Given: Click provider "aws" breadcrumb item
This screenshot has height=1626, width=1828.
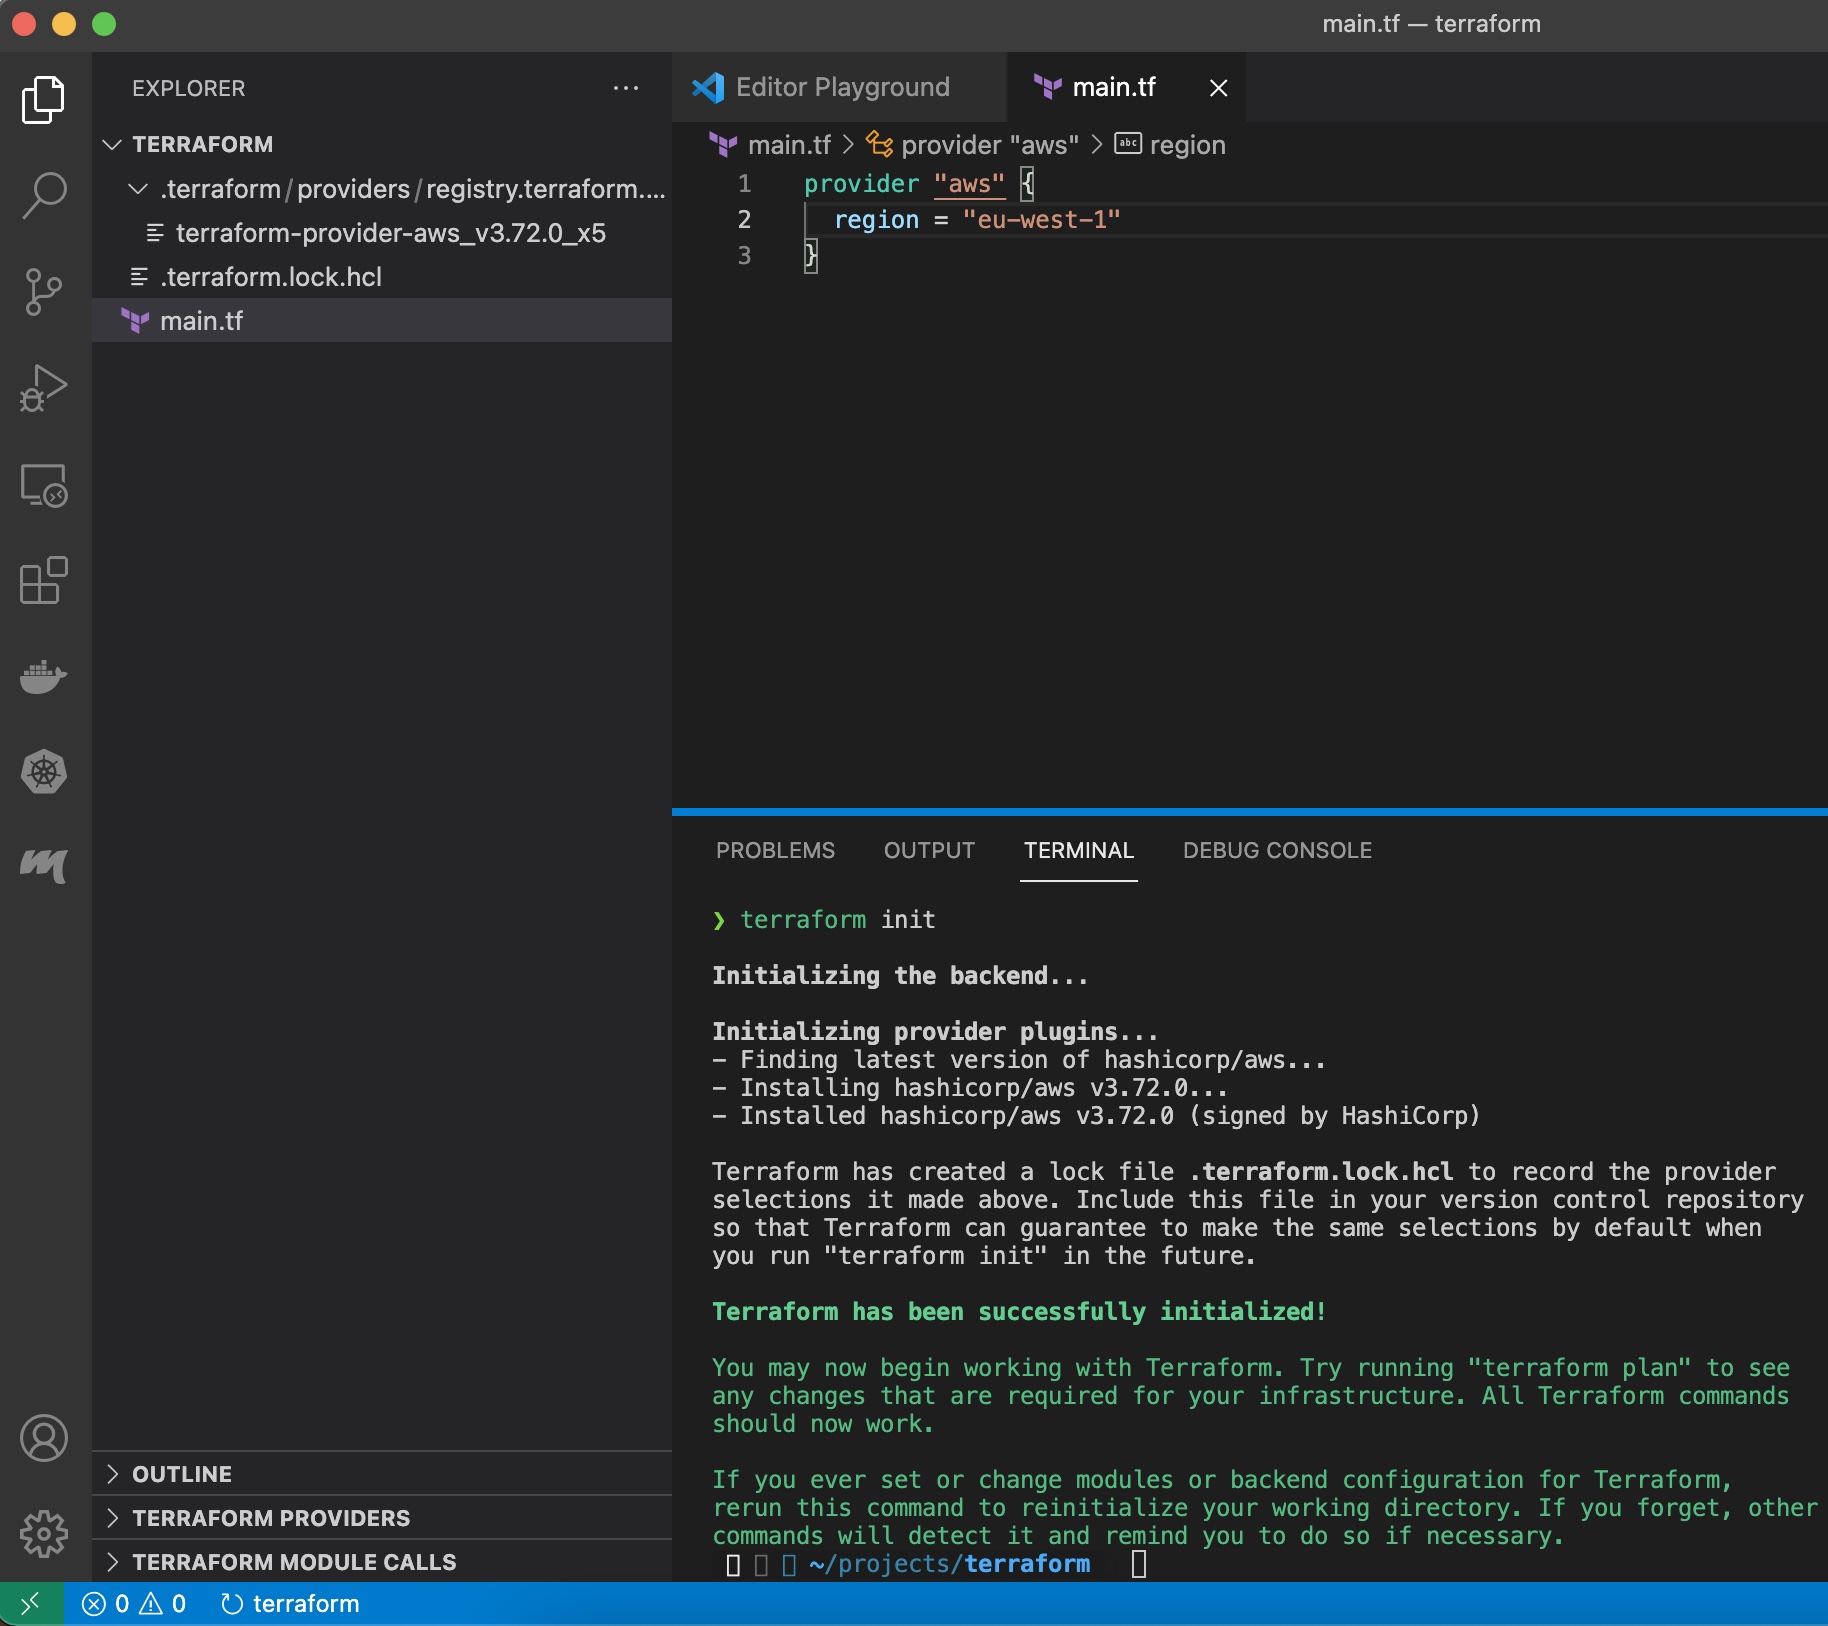Looking at the screenshot, I should click(x=972, y=145).
